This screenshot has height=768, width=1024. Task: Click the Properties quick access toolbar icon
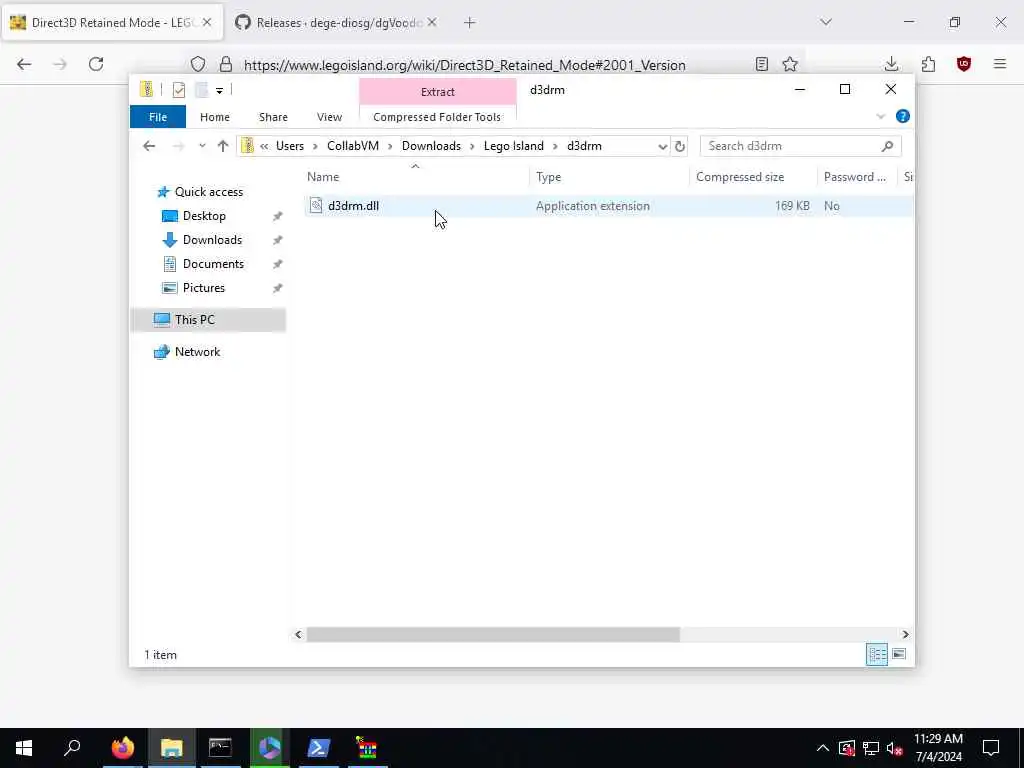coord(178,90)
